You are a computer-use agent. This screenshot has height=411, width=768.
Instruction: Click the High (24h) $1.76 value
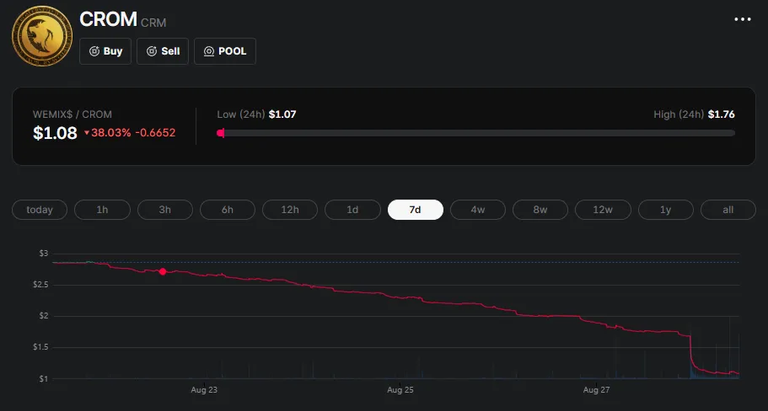click(x=721, y=114)
